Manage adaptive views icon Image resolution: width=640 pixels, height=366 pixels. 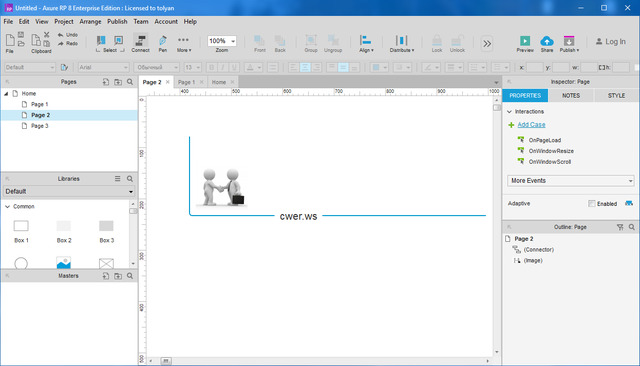pyautogui.click(x=629, y=203)
